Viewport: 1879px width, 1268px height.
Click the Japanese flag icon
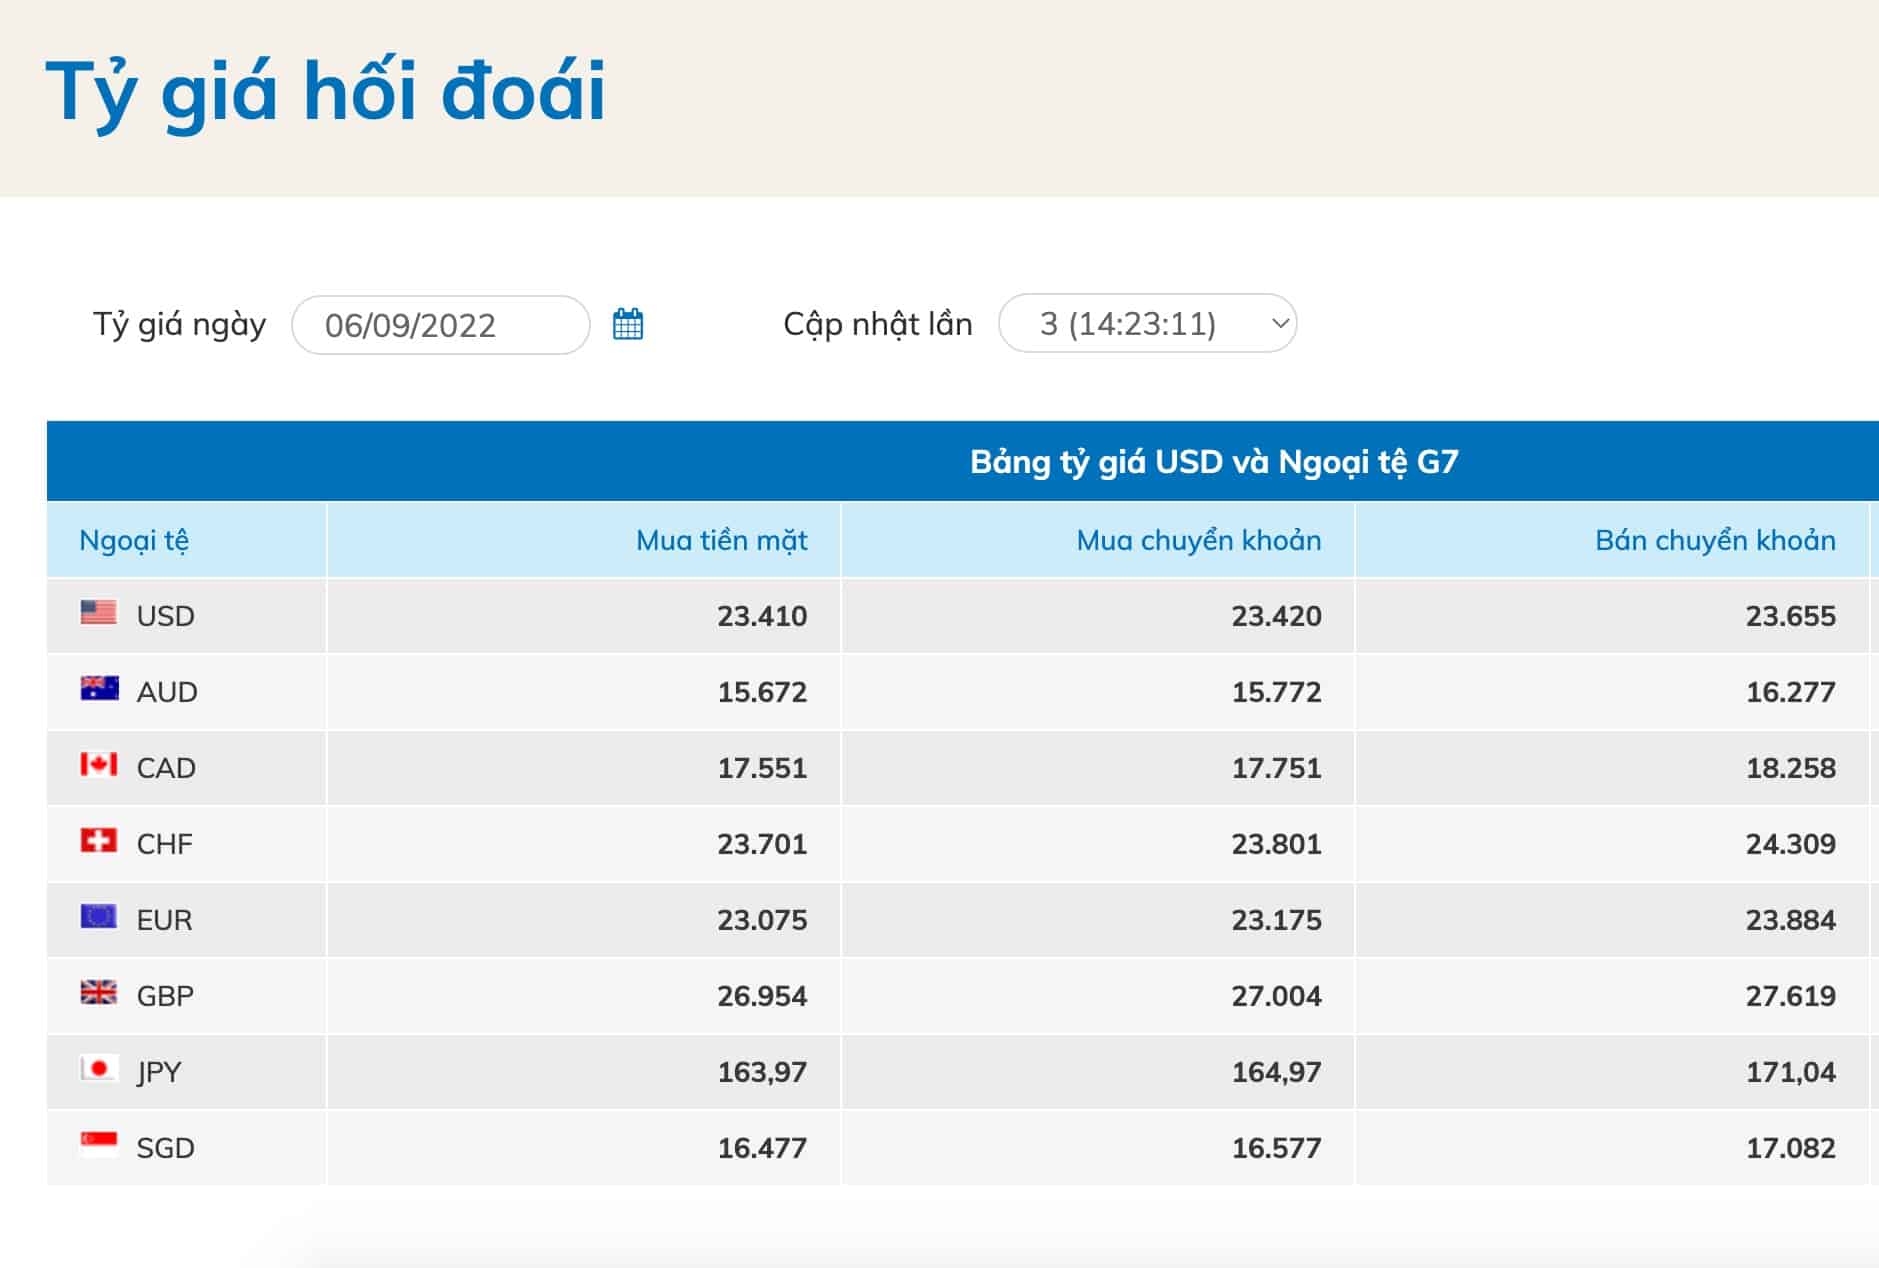click(x=99, y=1068)
